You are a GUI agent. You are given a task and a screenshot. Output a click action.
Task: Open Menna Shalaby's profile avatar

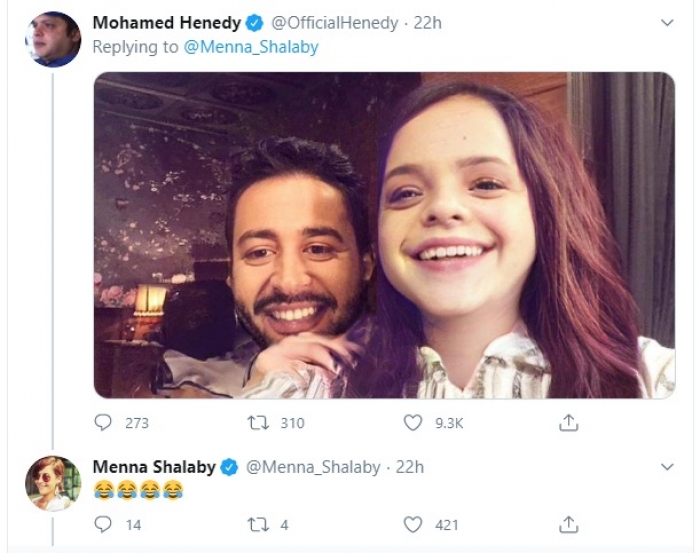click(x=53, y=483)
